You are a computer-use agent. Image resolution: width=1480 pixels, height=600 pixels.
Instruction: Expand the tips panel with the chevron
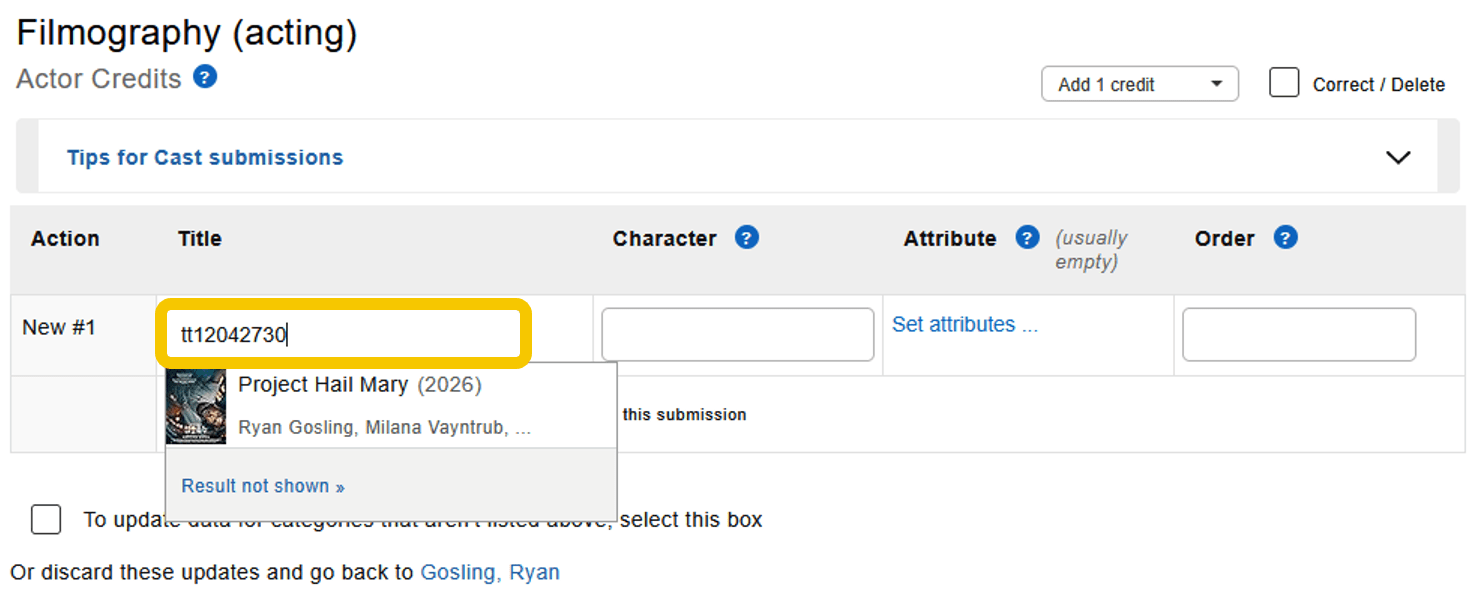point(1398,157)
